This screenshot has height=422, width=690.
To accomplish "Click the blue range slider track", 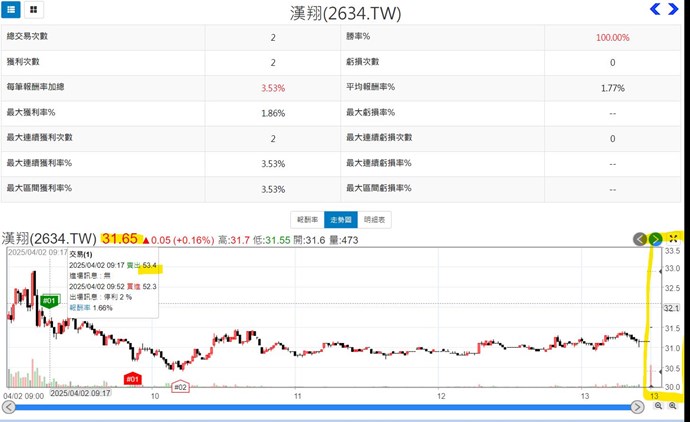I will tap(323, 407).
